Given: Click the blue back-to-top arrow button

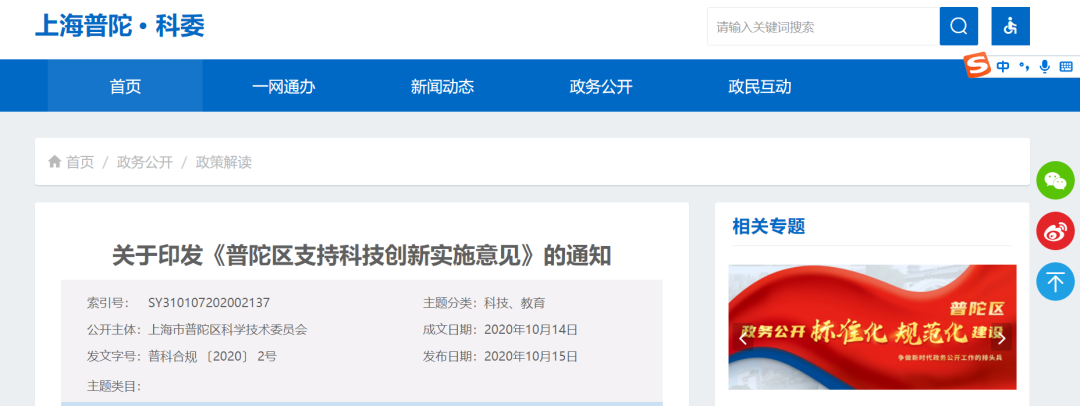Looking at the screenshot, I should [1055, 281].
